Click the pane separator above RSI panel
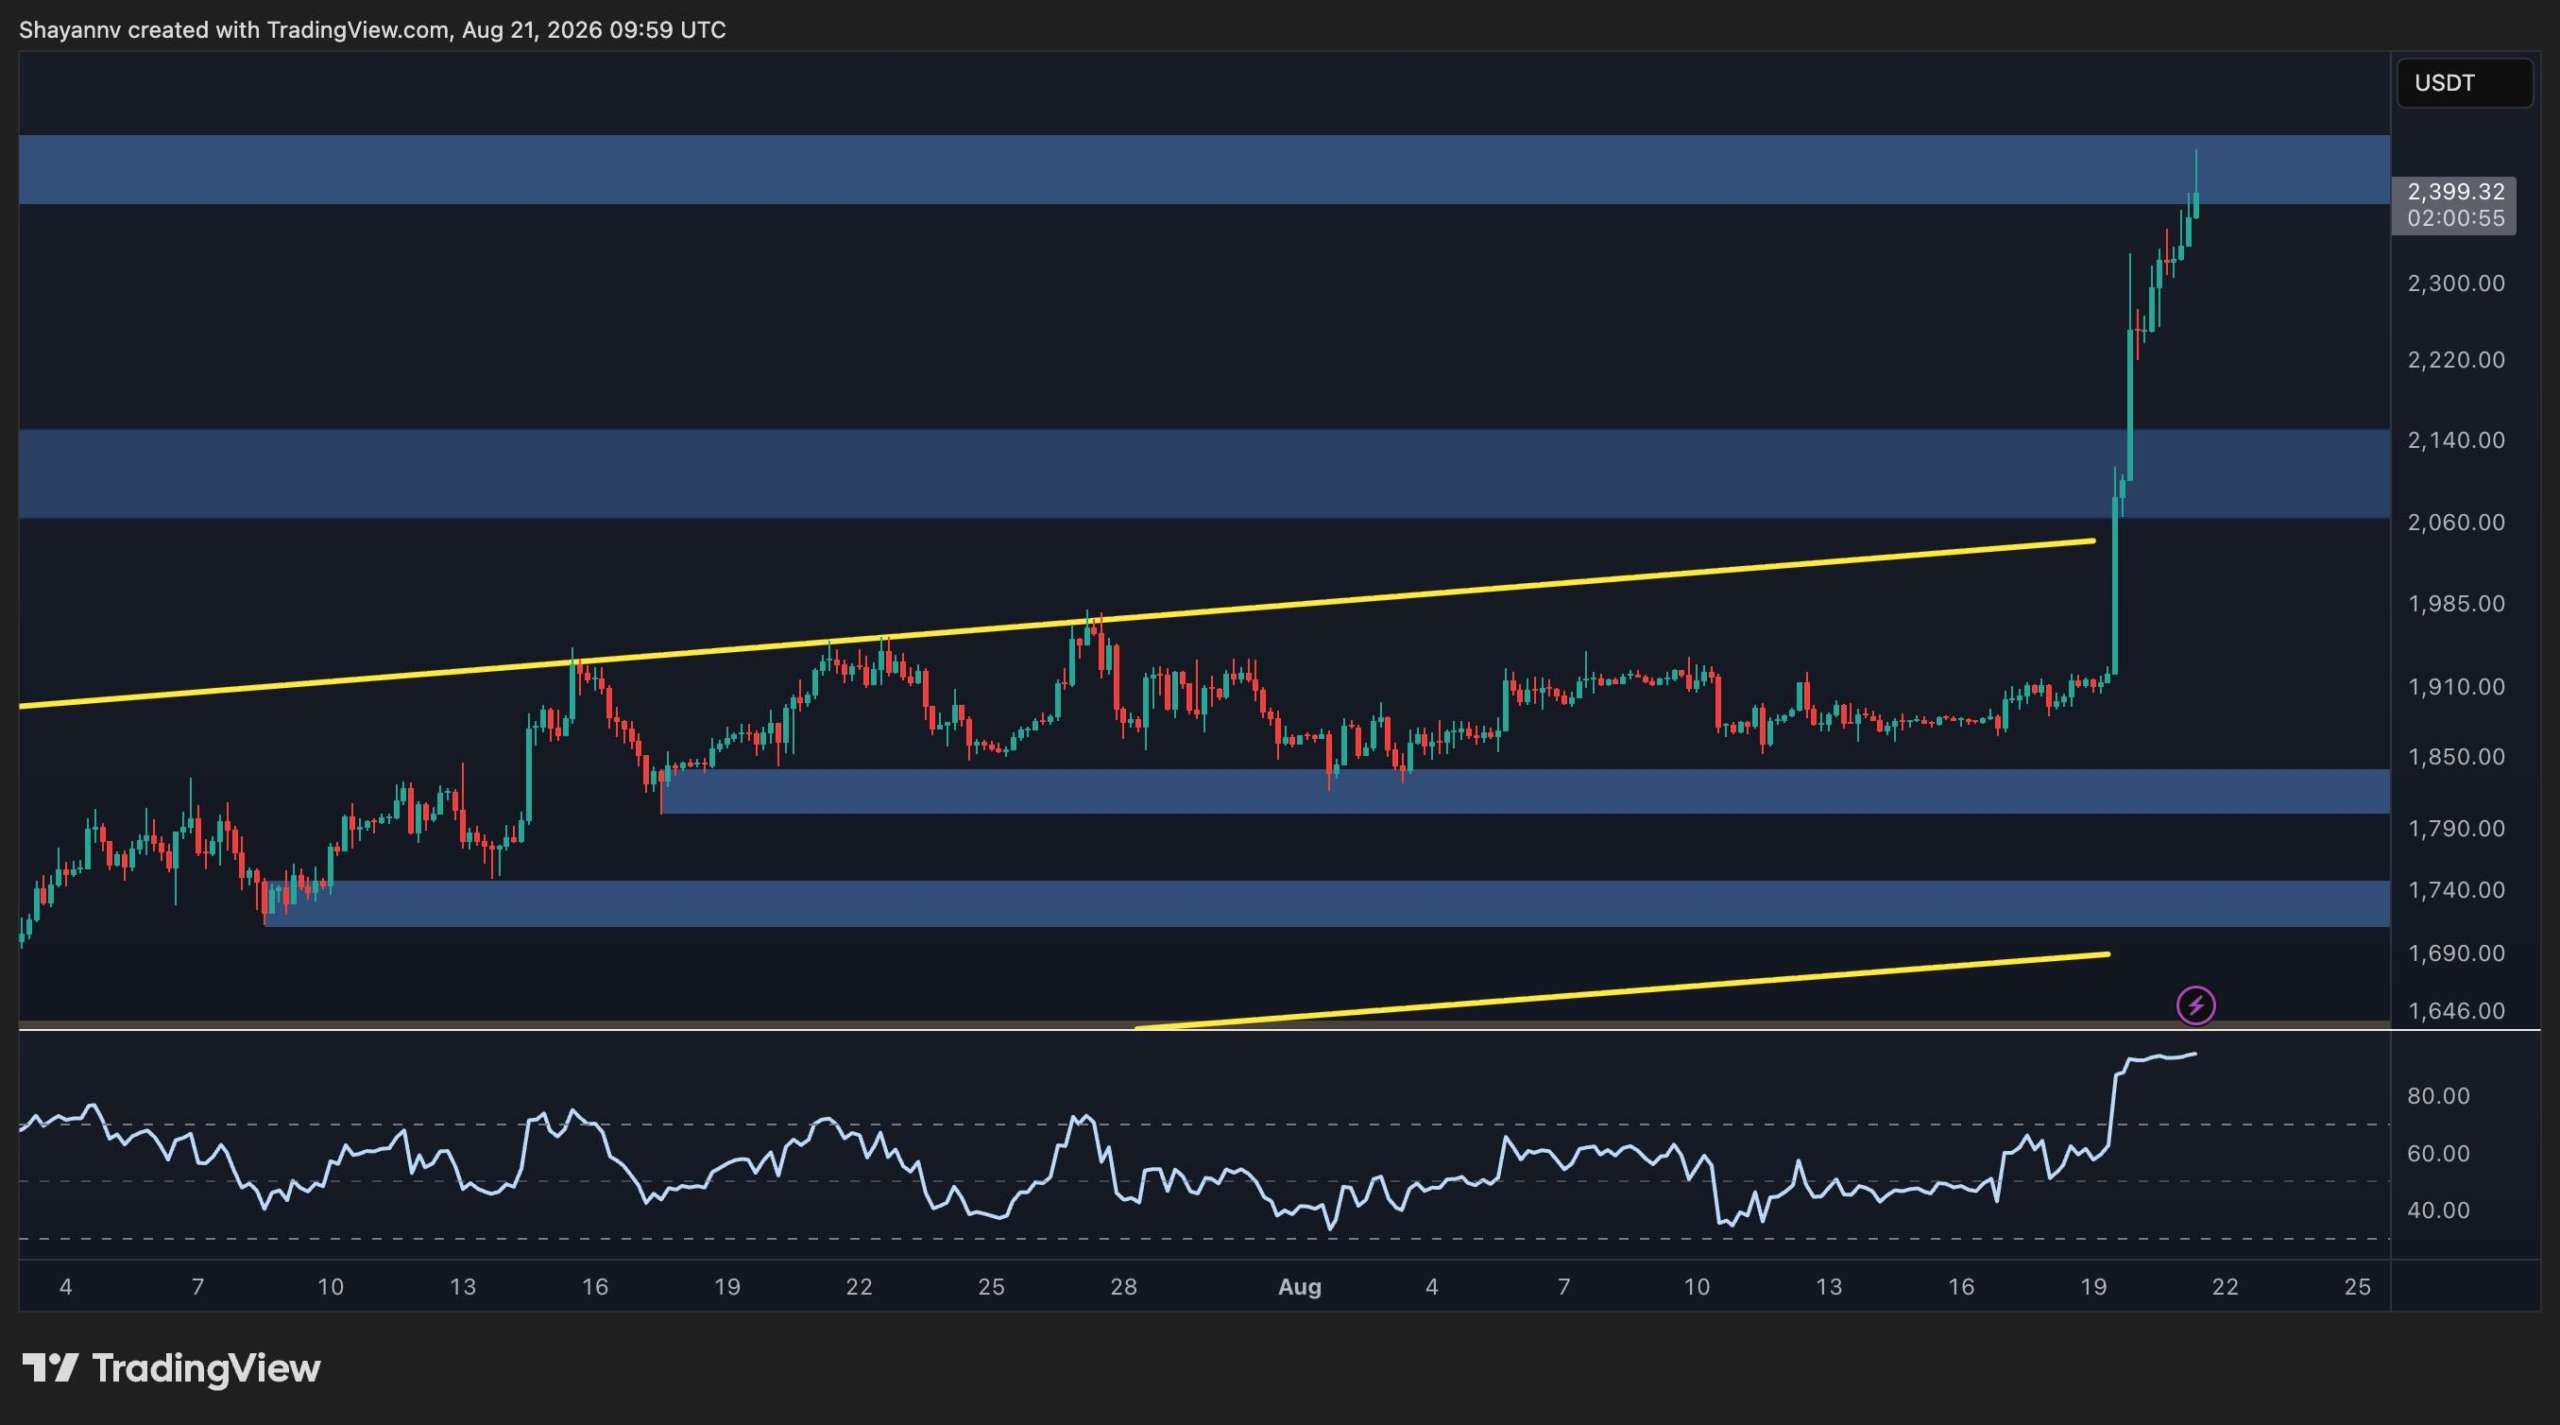Image resolution: width=2560 pixels, height=1425 pixels. [1279, 1029]
